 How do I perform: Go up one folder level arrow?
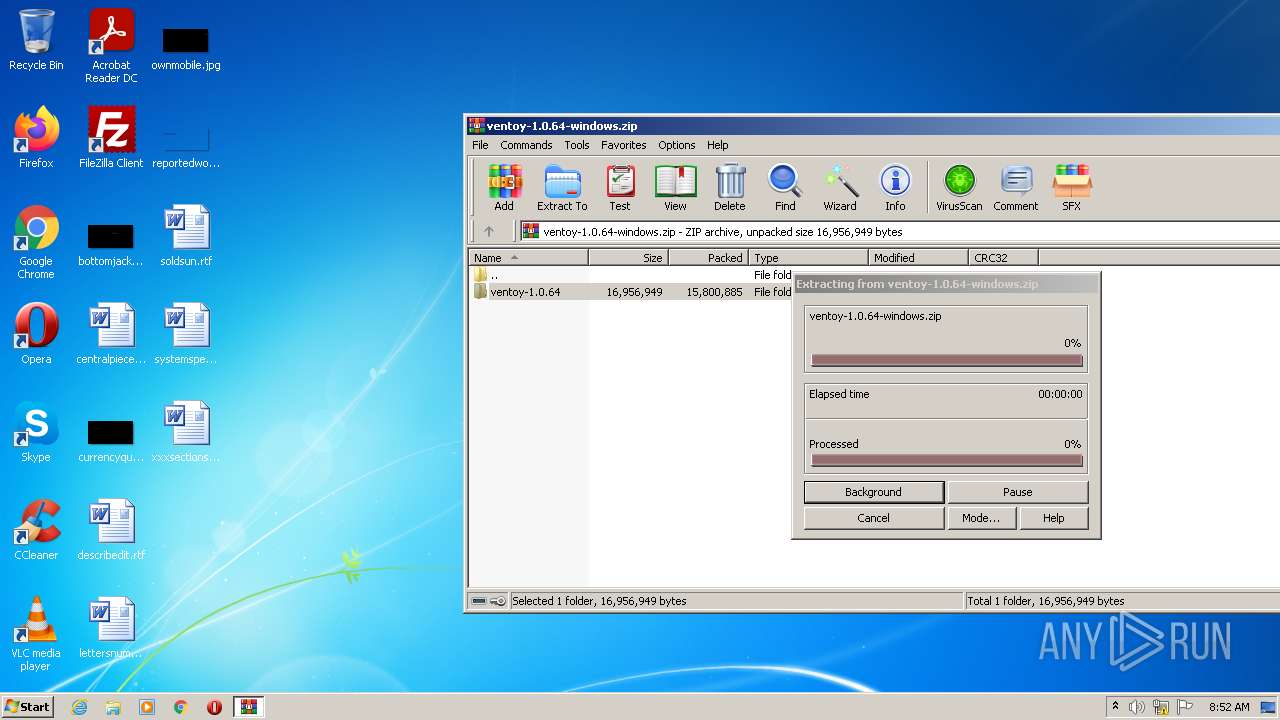tap(489, 231)
